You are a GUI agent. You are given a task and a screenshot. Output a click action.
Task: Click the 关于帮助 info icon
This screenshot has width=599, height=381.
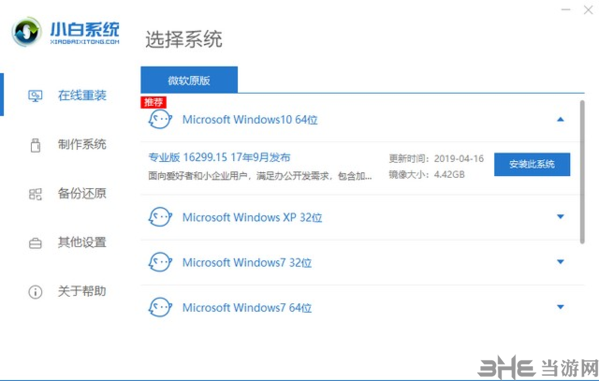point(35,292)
